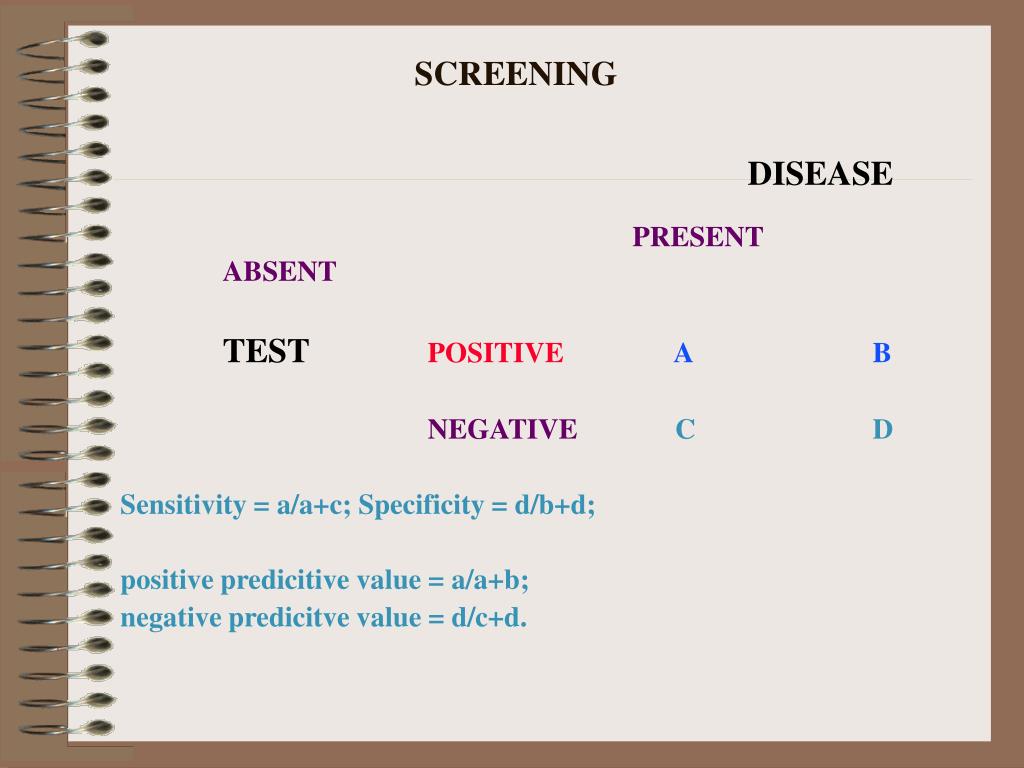Select cell letter C
Image resolution: width=1024 pixels, height=768 pixels.
click(x=685, y=429)
